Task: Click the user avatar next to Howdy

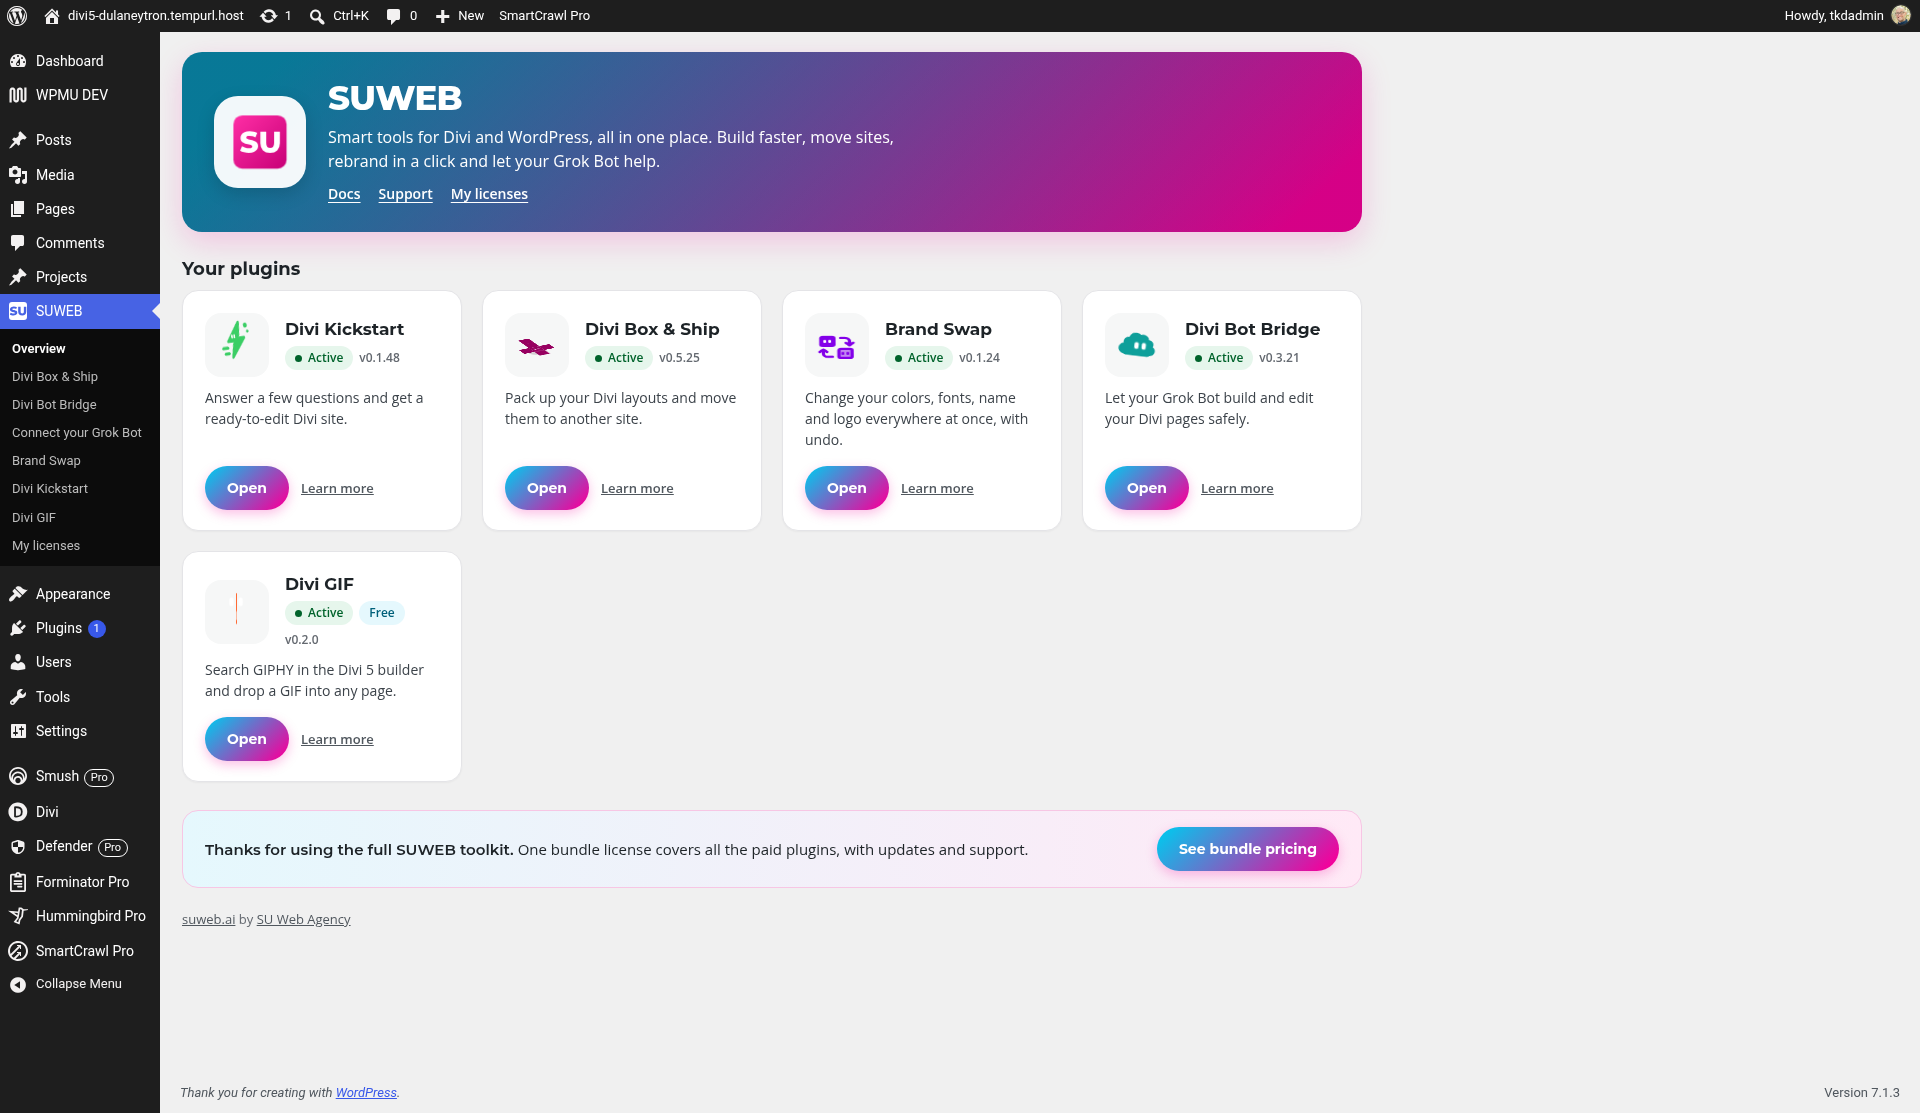Action: [x=1901, y=15]
